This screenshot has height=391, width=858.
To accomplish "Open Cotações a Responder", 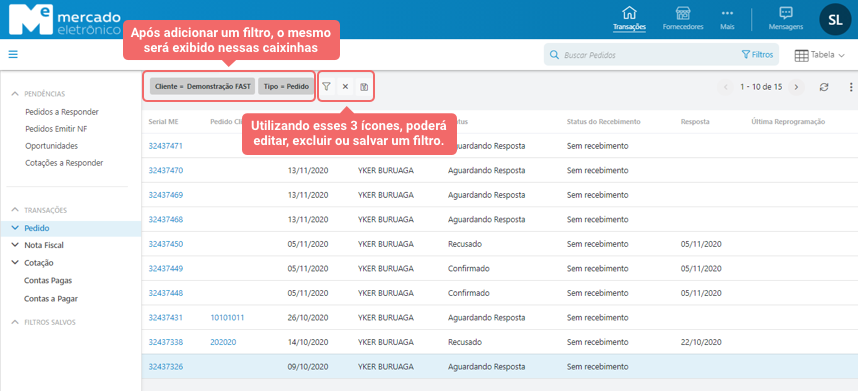I will click(64, 163).
